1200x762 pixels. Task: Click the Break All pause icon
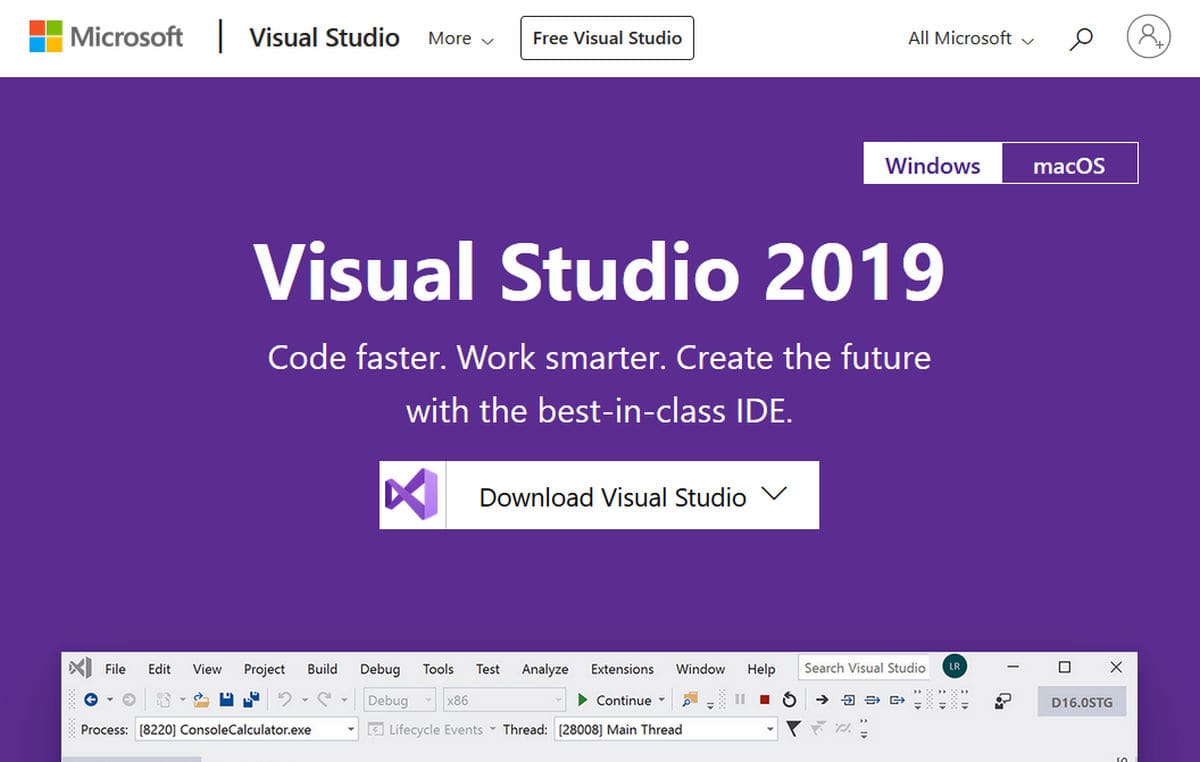[x=740, y=700]
